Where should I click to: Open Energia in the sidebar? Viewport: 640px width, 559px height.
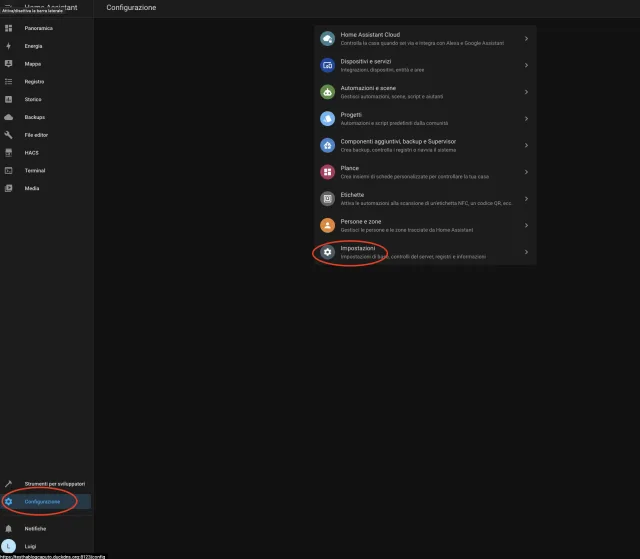(33, 46)
